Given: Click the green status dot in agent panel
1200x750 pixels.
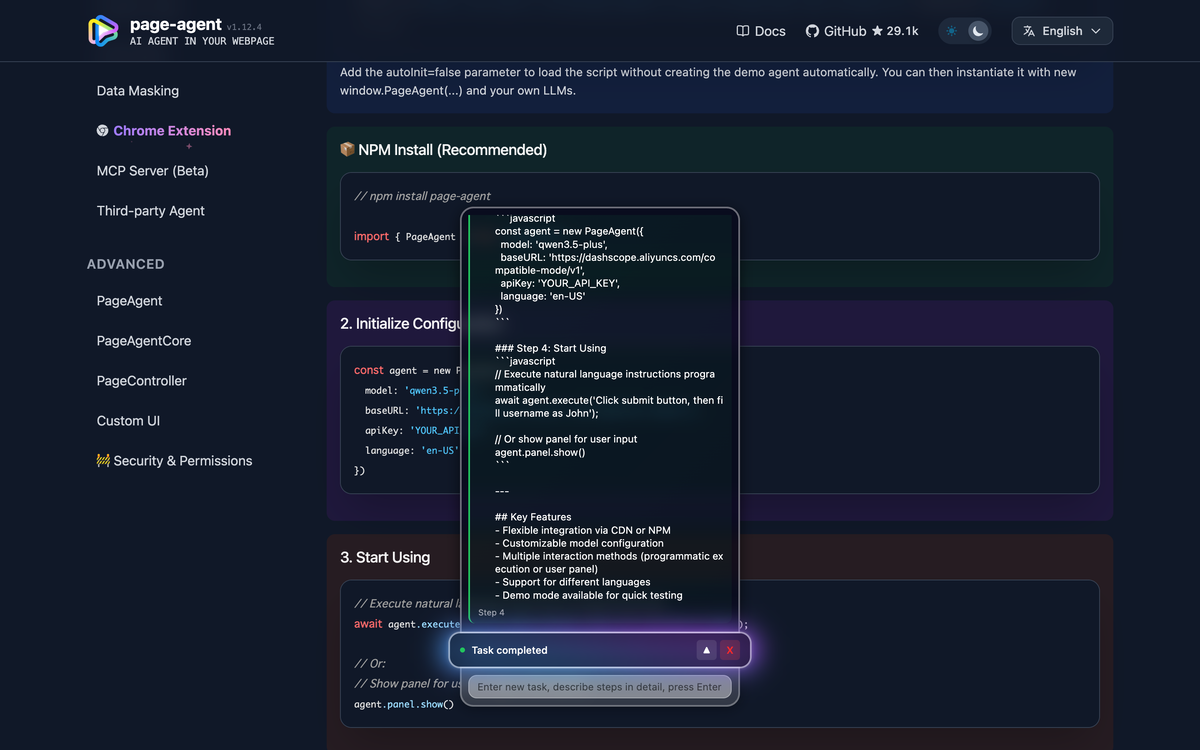Looking at the screenshot, I should (462, 650).
